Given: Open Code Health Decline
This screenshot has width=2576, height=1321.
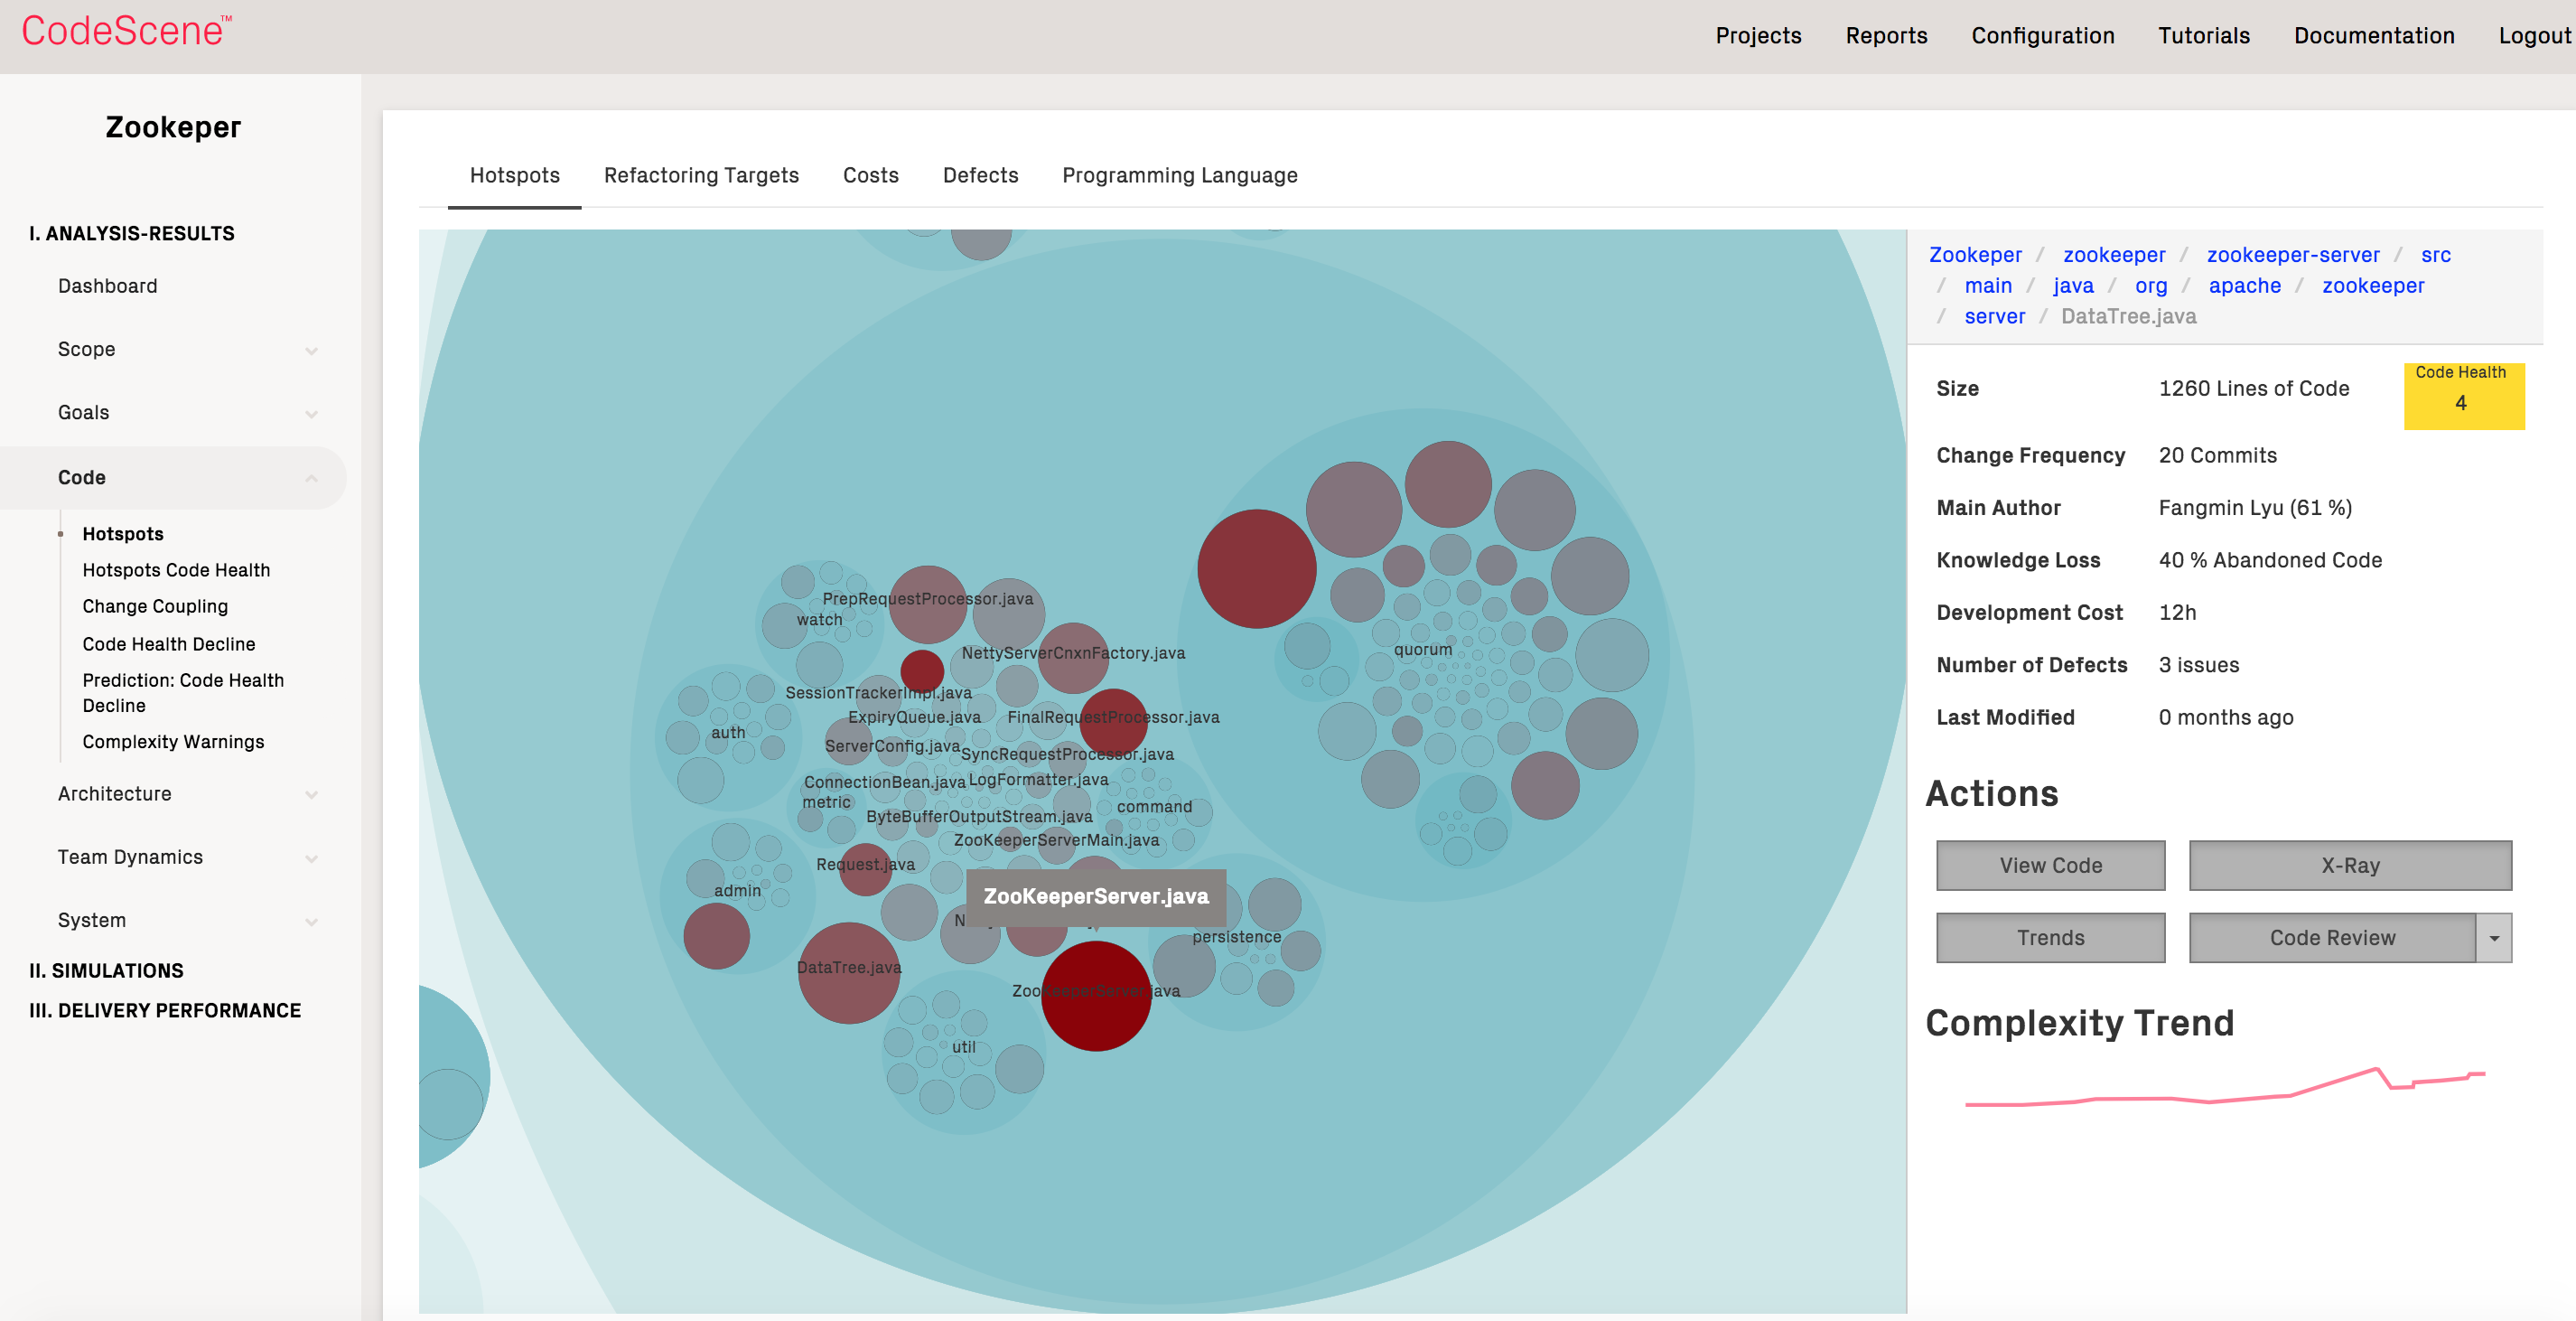Looking at the screenshot, I should tap(169, 644).
